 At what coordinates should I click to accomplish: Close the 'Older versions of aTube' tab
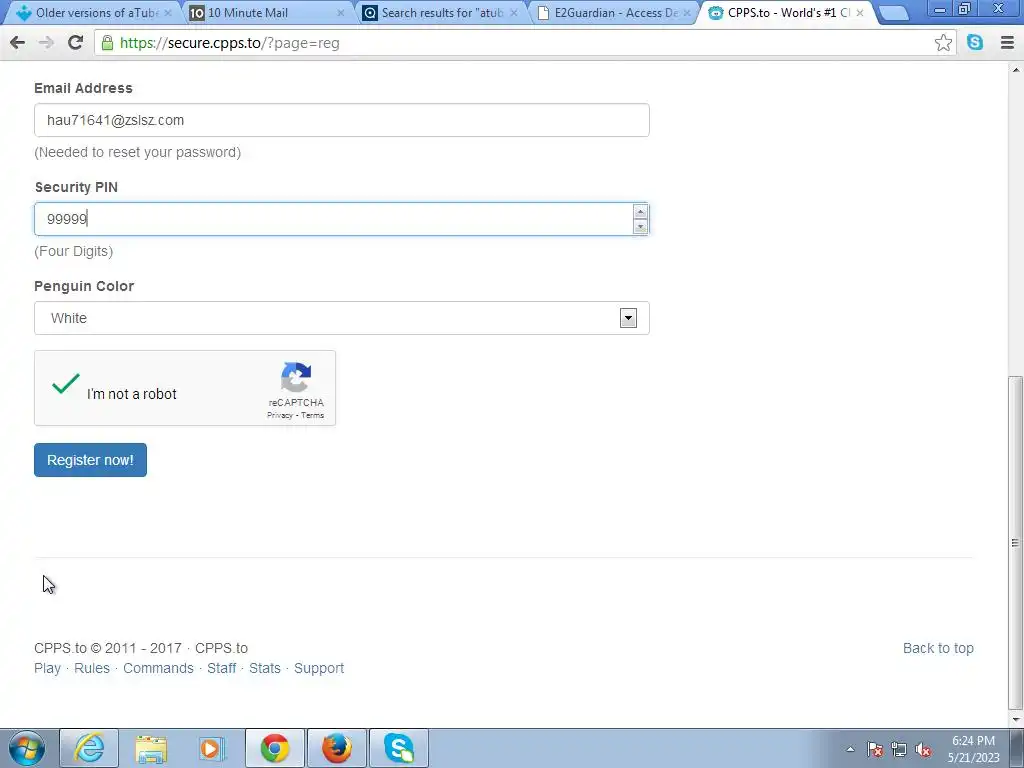168,12
